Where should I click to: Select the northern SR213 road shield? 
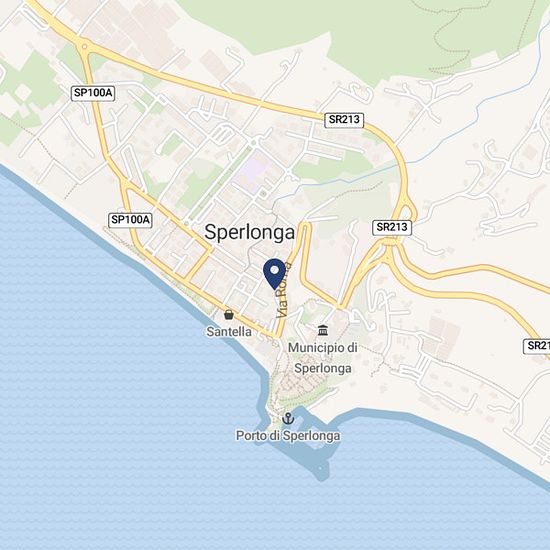(344, 120)
